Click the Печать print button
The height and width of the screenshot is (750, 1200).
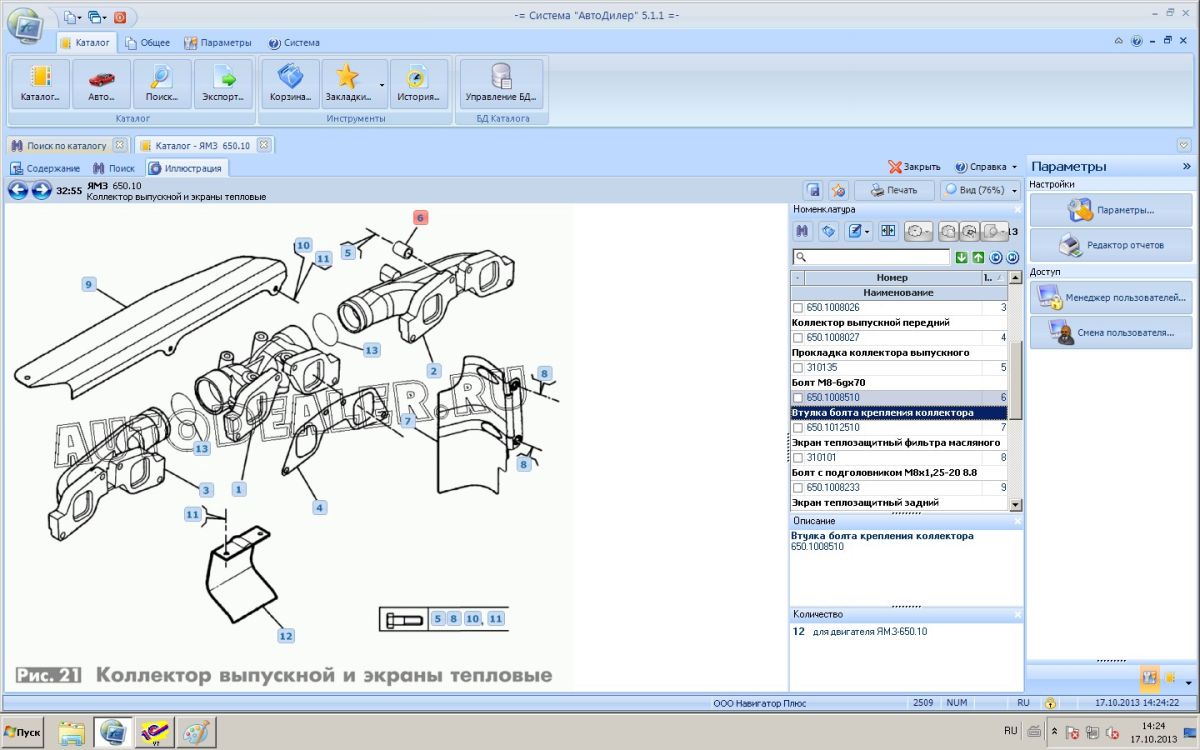[894, 190]
